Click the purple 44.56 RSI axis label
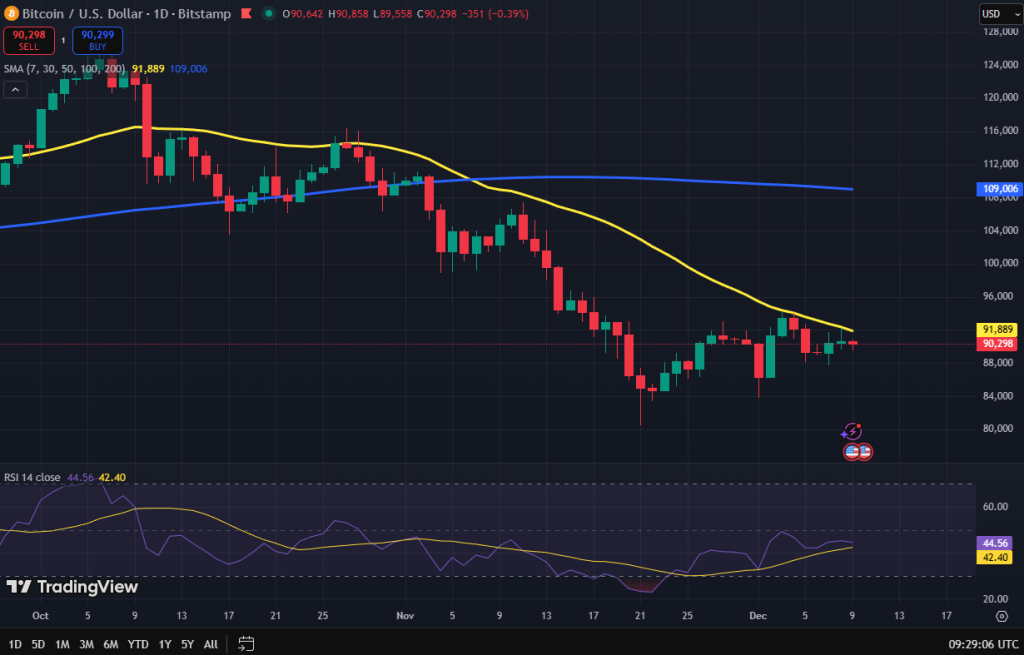The width and height of the screenshot is (1024, 655). click(995, 543)
